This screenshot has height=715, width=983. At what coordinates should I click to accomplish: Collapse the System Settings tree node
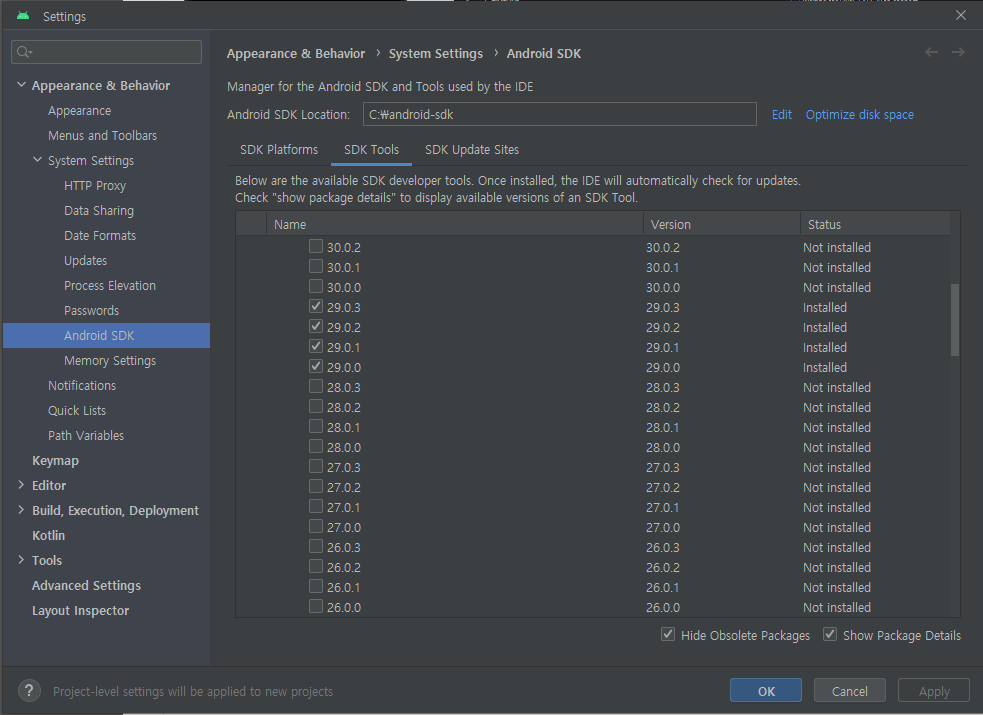tap(38, 160)
